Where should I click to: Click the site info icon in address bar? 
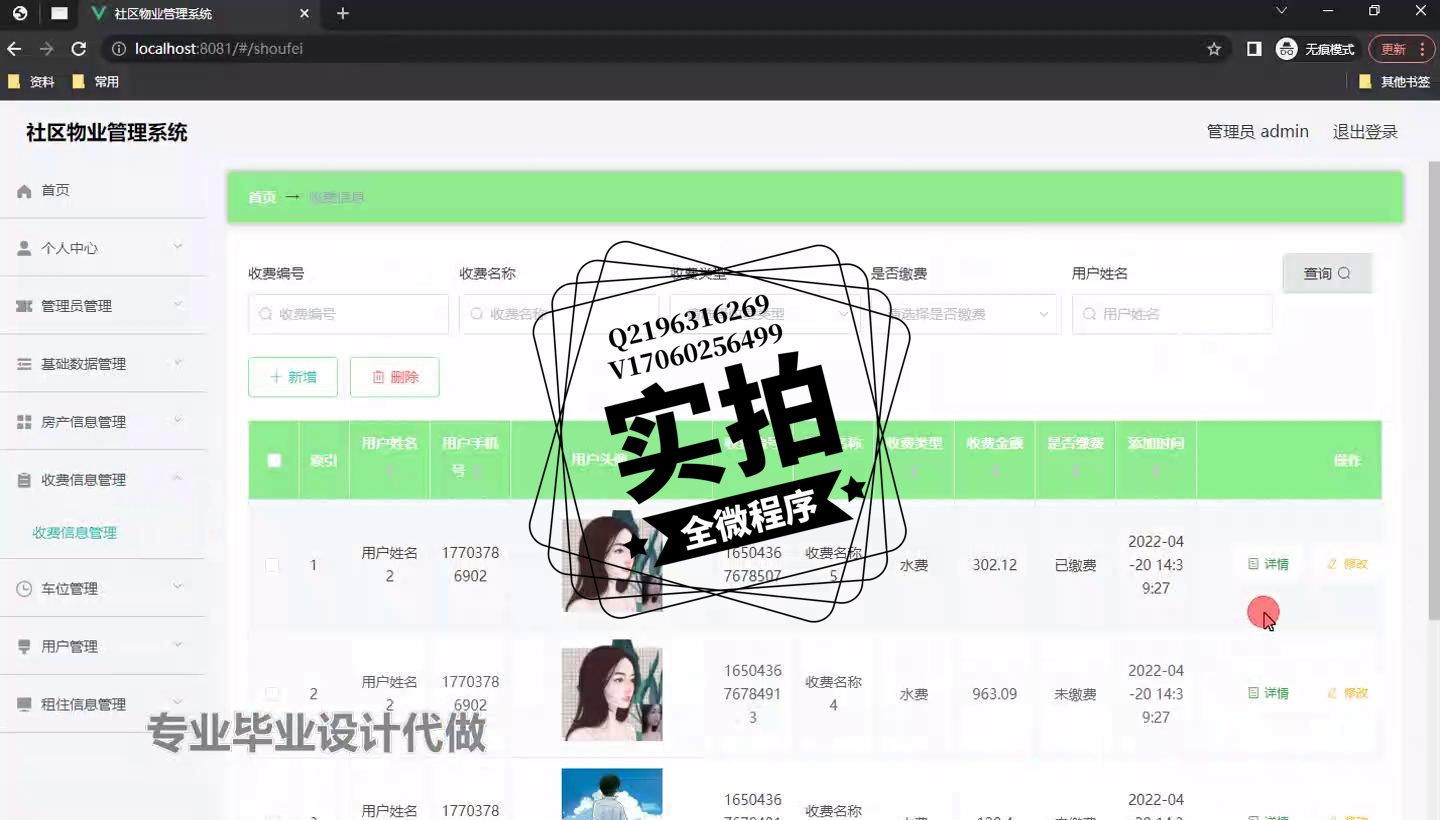pos(118,49)
